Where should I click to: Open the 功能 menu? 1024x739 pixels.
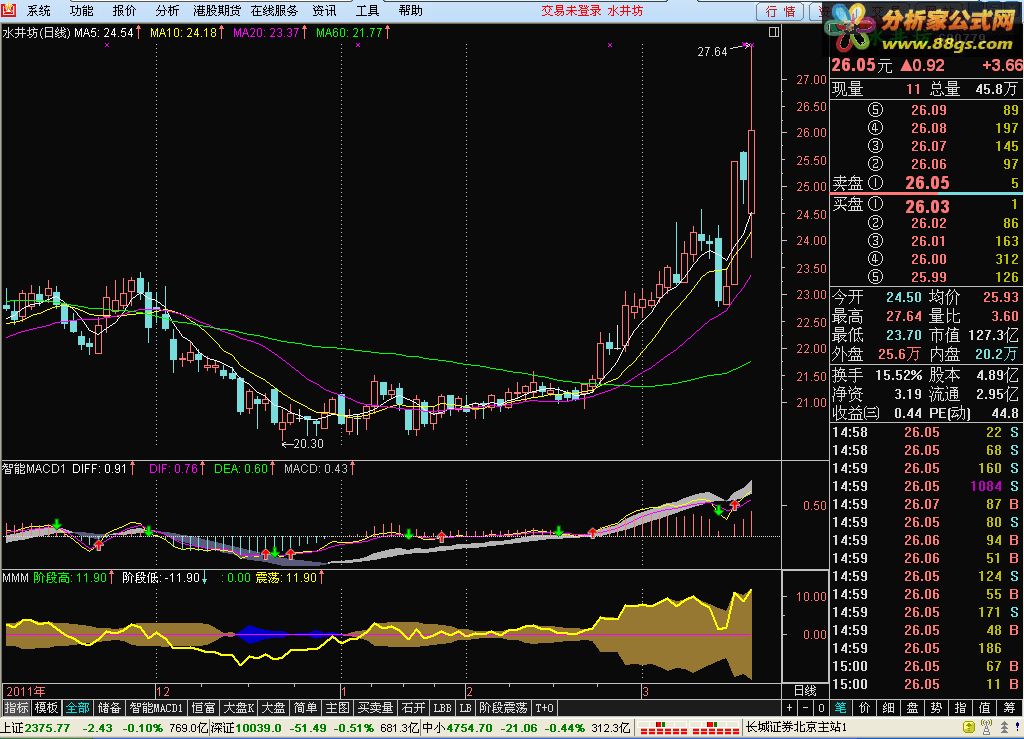[x=82, y=10]
